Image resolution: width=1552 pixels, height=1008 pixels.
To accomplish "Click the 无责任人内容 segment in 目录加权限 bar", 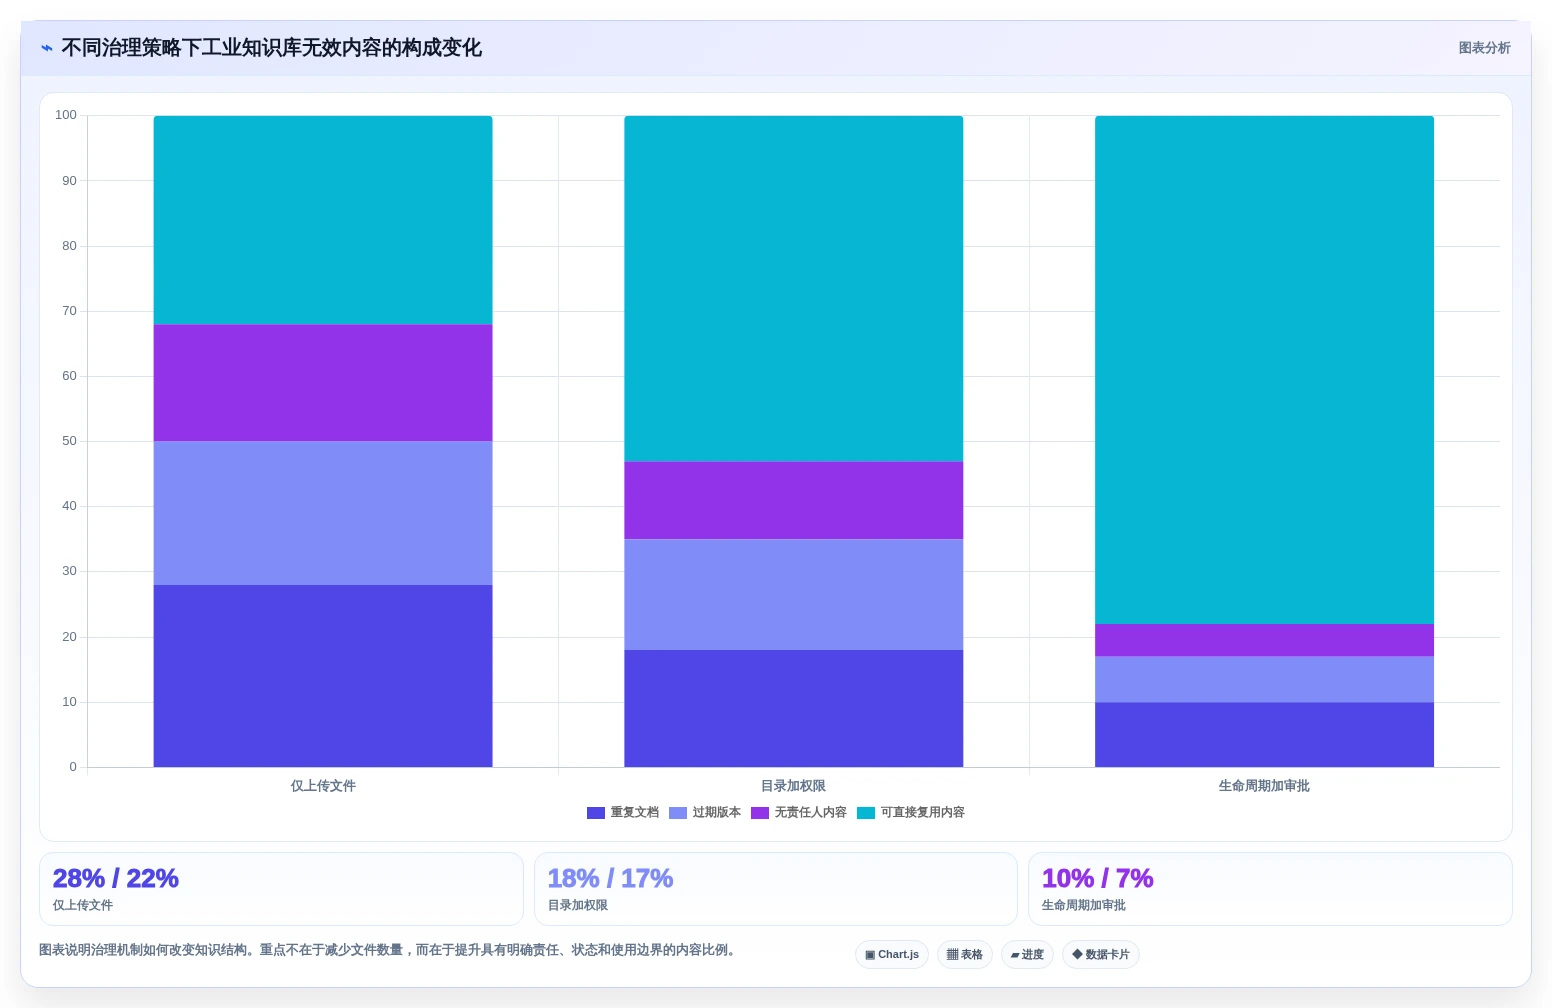I will point(794,500).
